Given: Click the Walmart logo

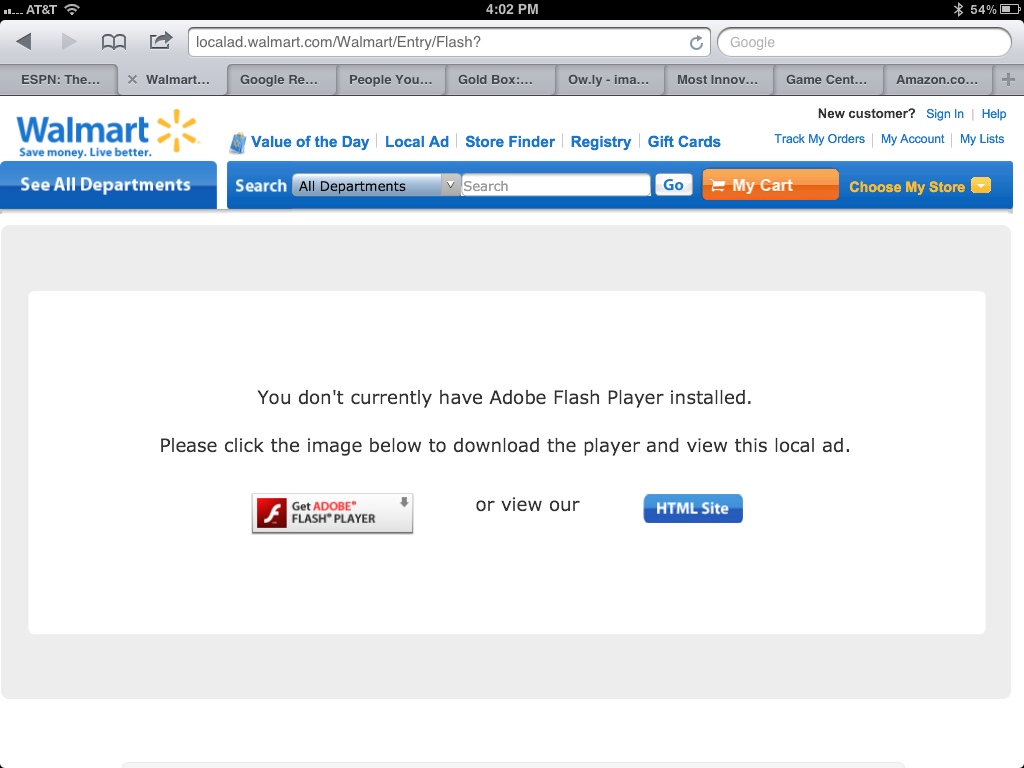Looking at the screenshot, I should (107, 133).
